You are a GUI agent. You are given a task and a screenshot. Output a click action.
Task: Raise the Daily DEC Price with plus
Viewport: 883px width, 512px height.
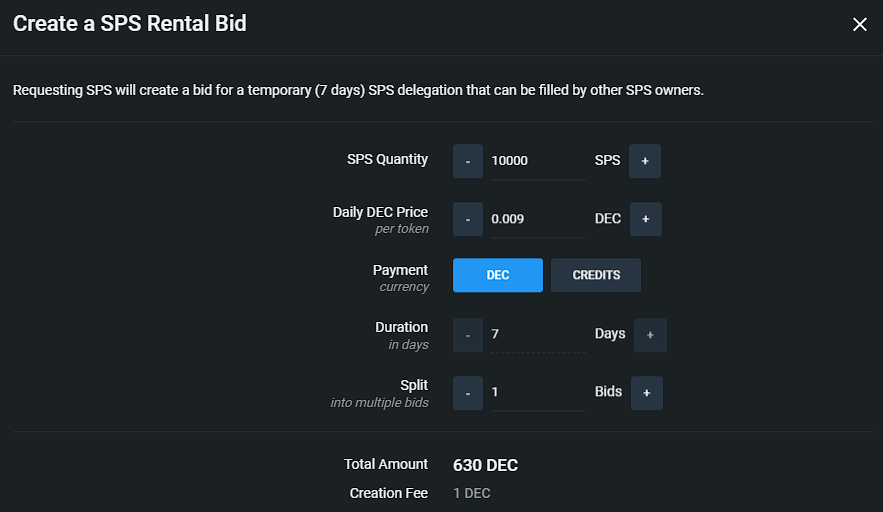645,219
